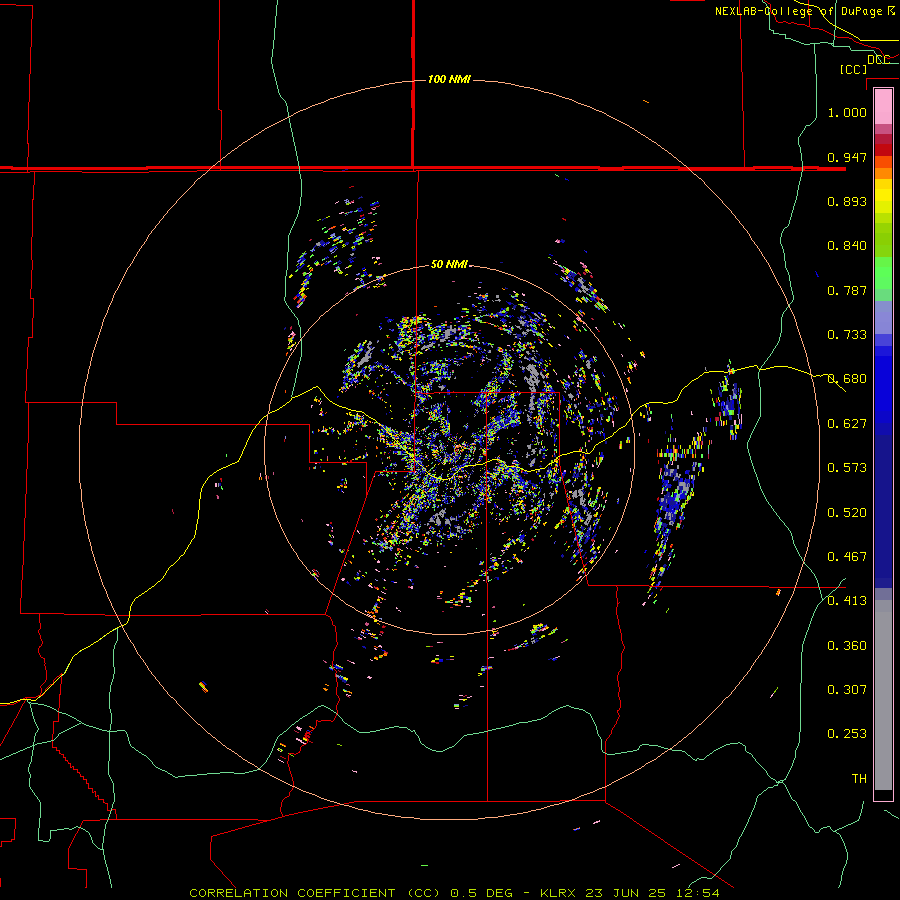Select the 1.000 value on the scale

pos(847,112)
